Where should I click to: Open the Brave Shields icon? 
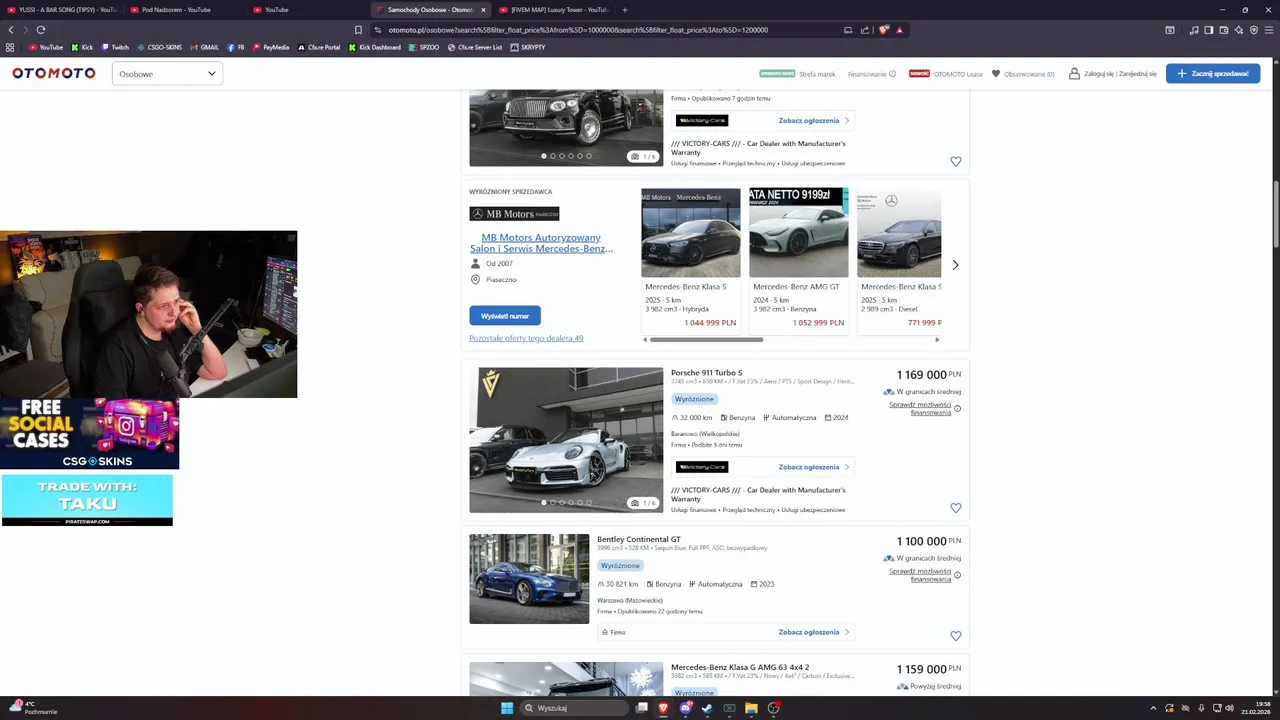coord(883,30)
